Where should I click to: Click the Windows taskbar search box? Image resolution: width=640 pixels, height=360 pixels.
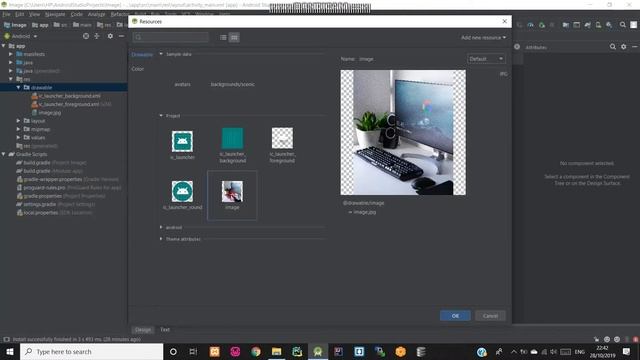[91, 352]
